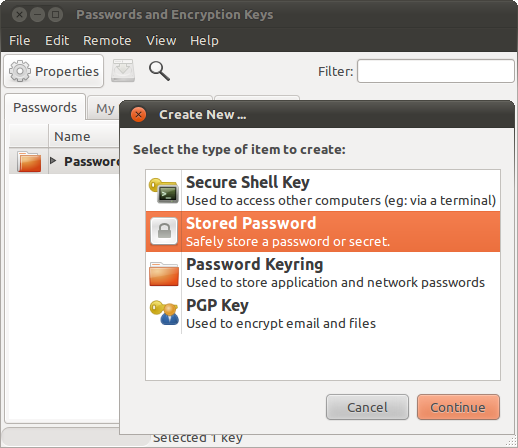
Task: Click the orange keyring folder in list
Action: tap(29, 162)
